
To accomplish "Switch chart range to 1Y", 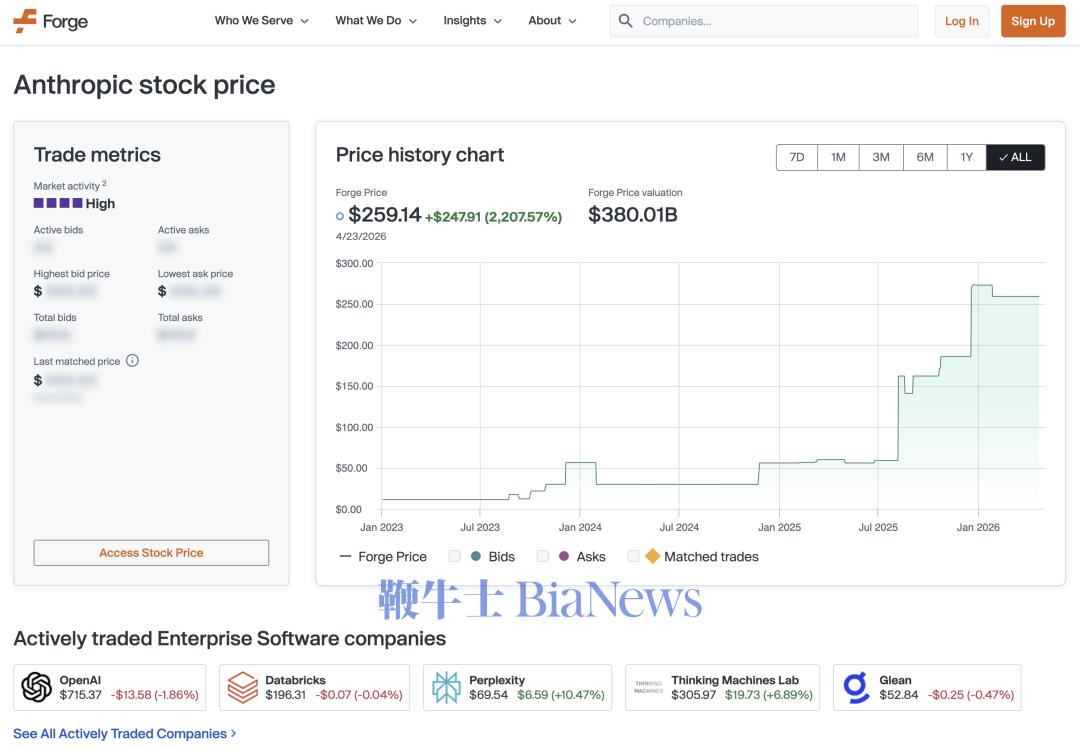I will pos(966,157).
